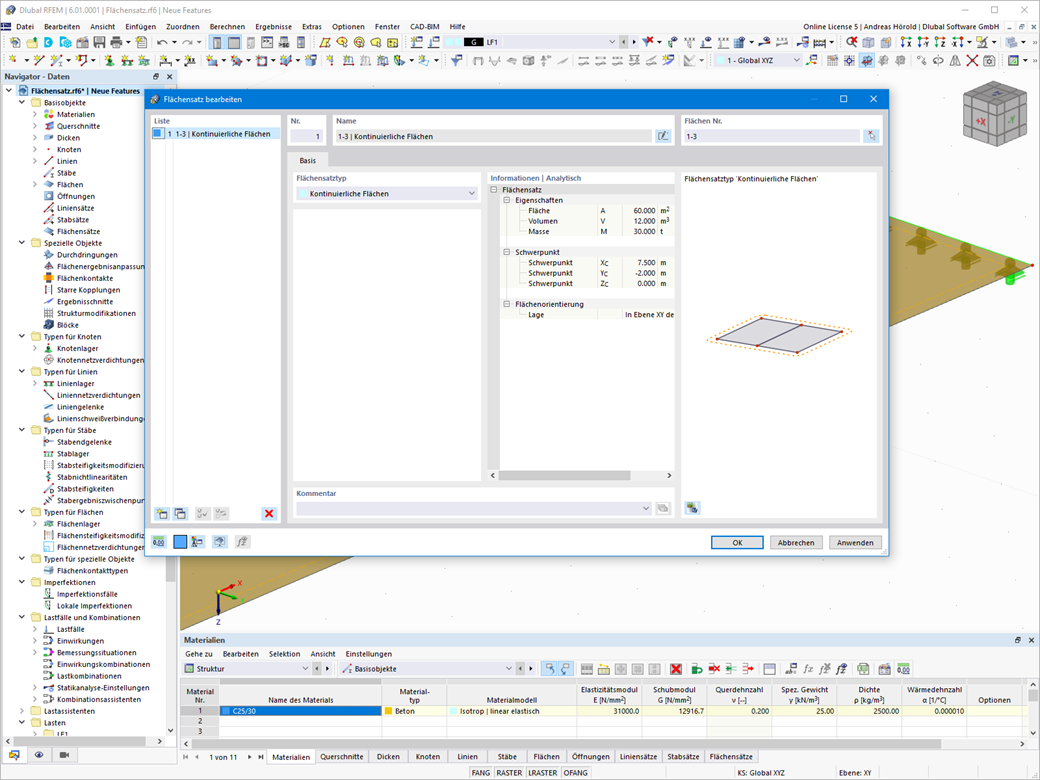Switch to the Querschnitte table tab
This screenshot has width=1040, height=780.
pyautogui.click(x=342, y=757)
